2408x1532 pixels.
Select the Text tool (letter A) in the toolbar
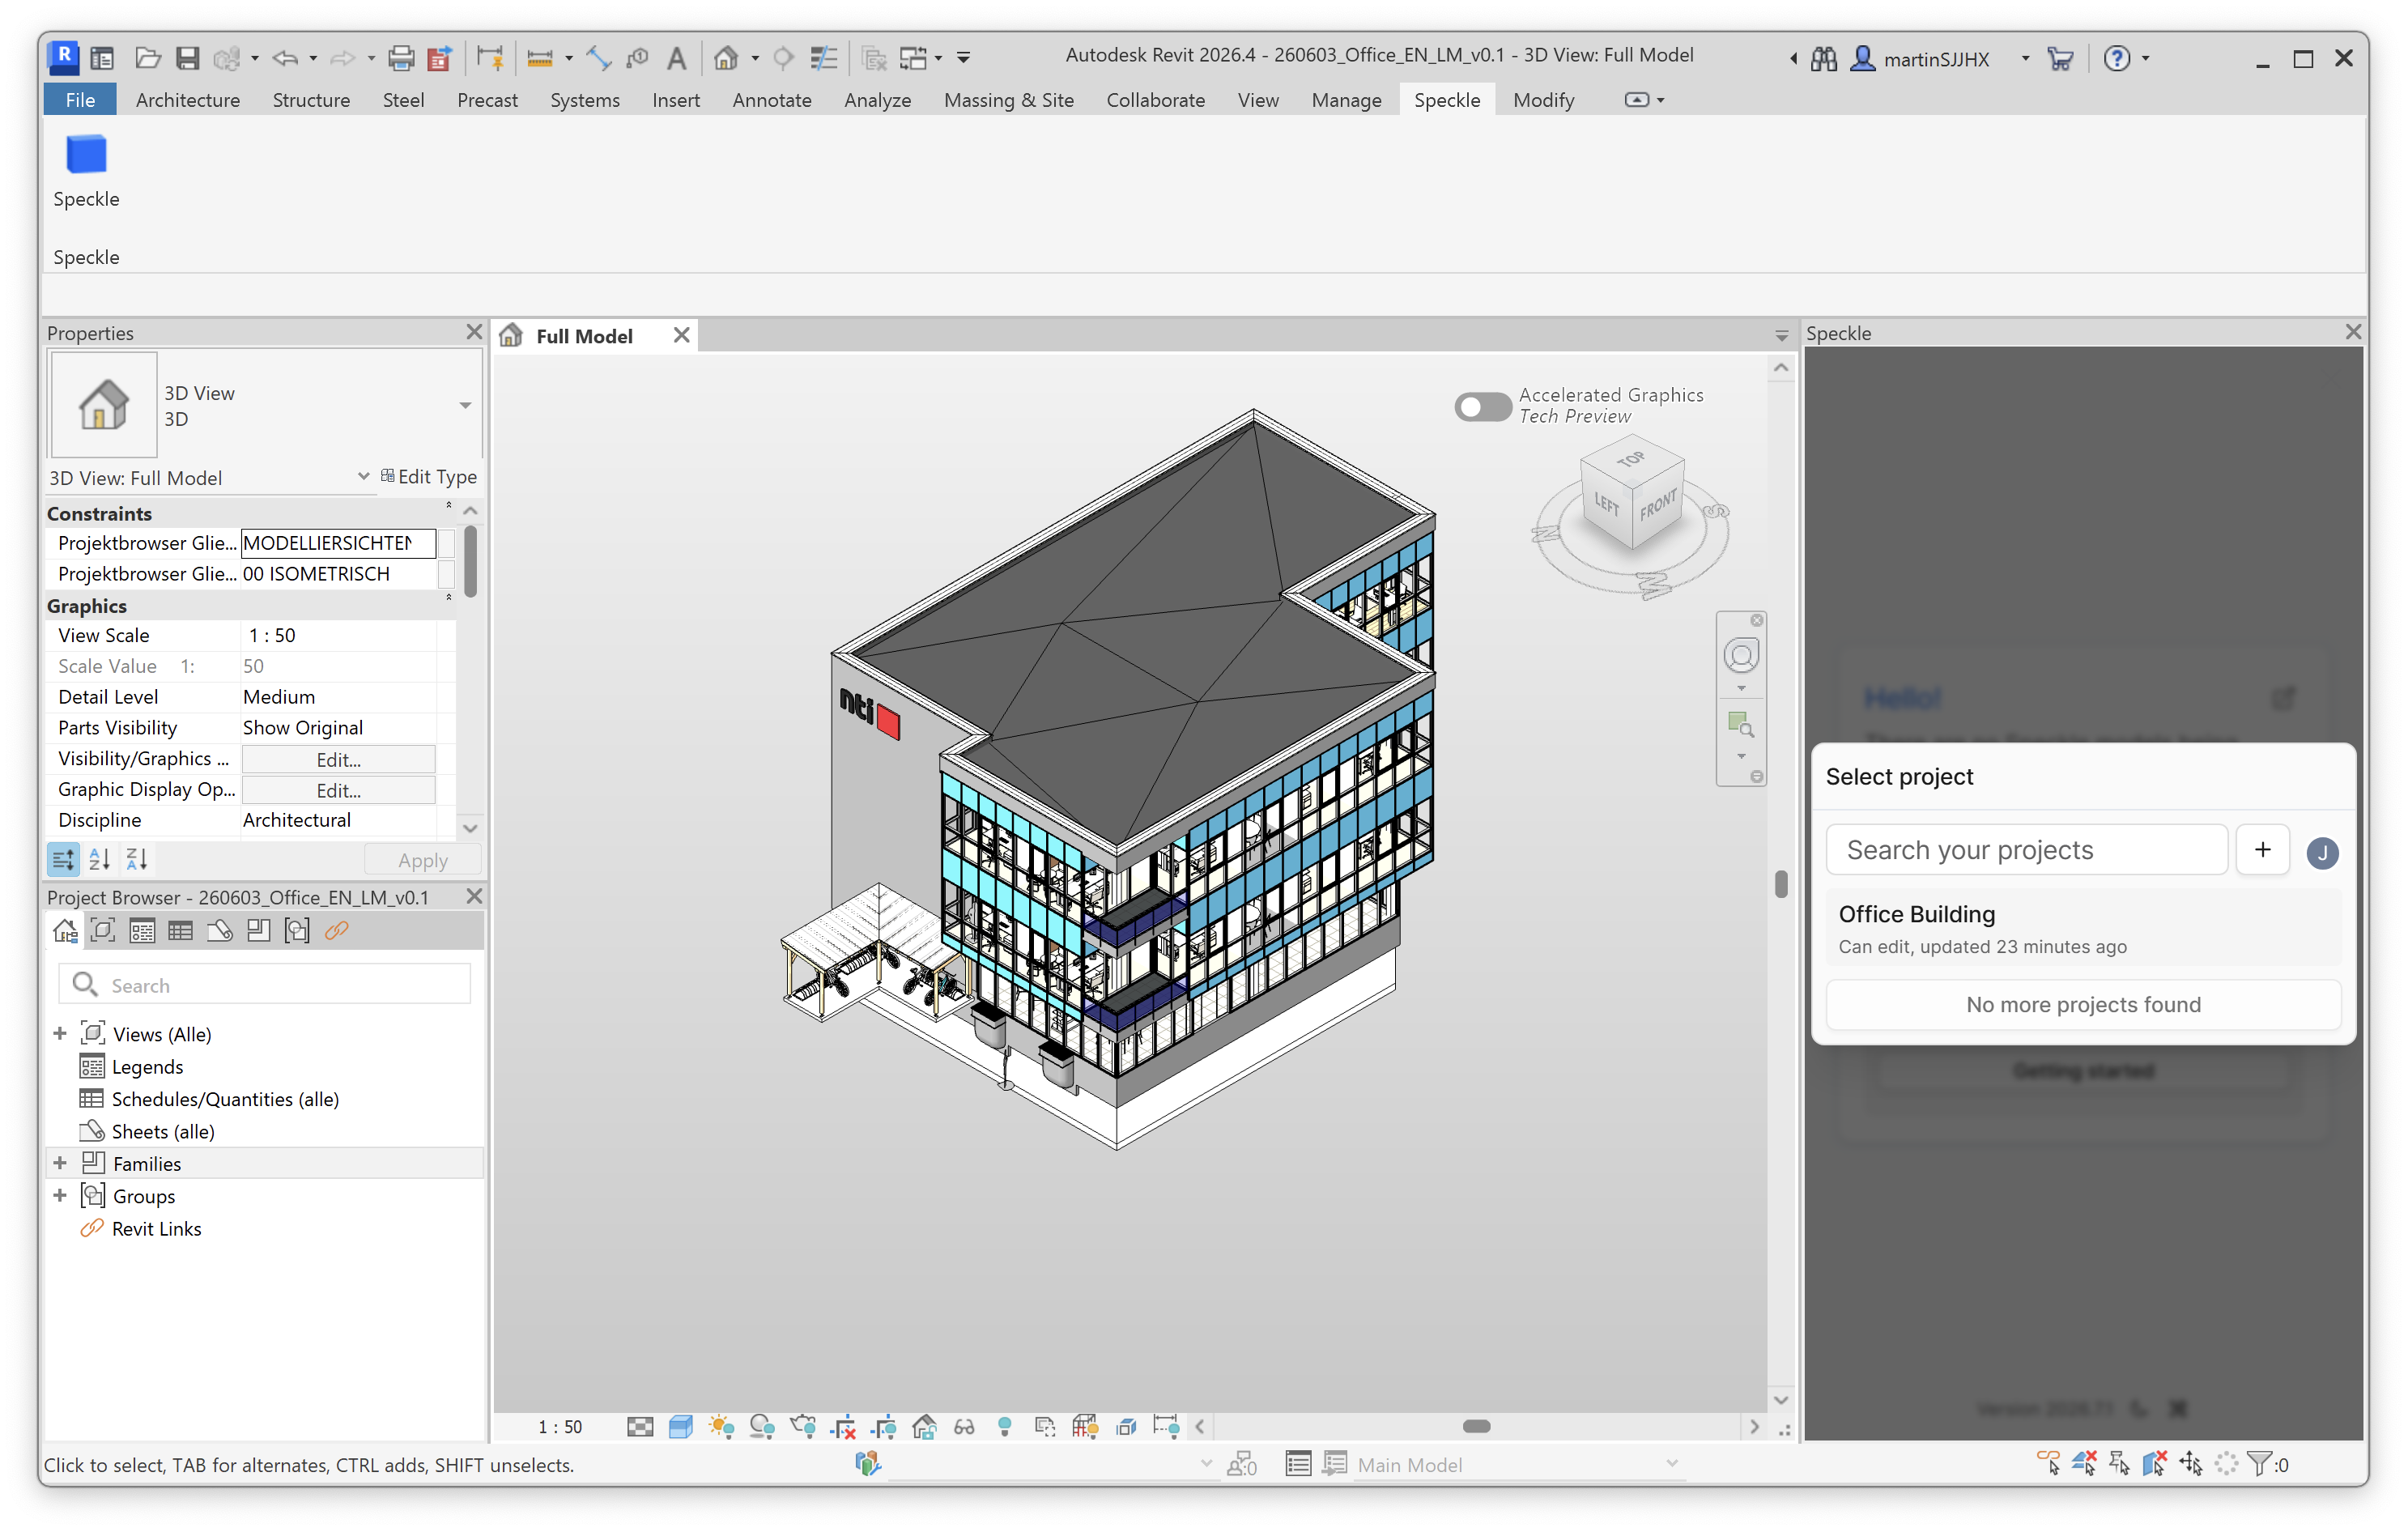coord(677,58)
